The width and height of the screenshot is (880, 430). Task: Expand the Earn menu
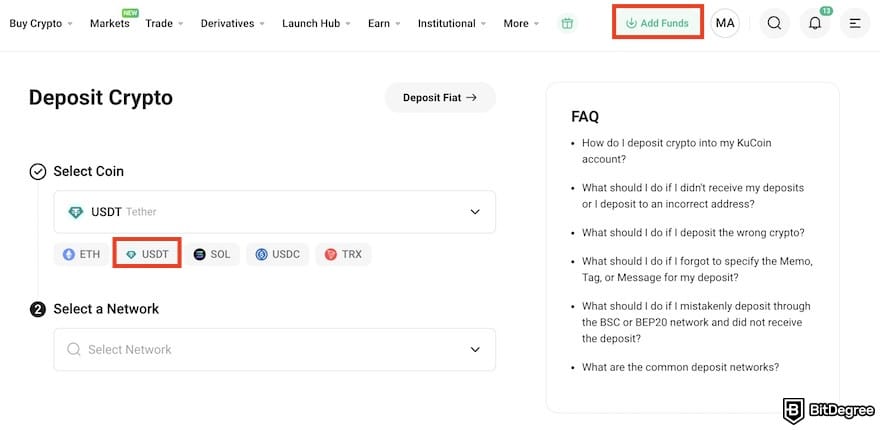point(384,24)
